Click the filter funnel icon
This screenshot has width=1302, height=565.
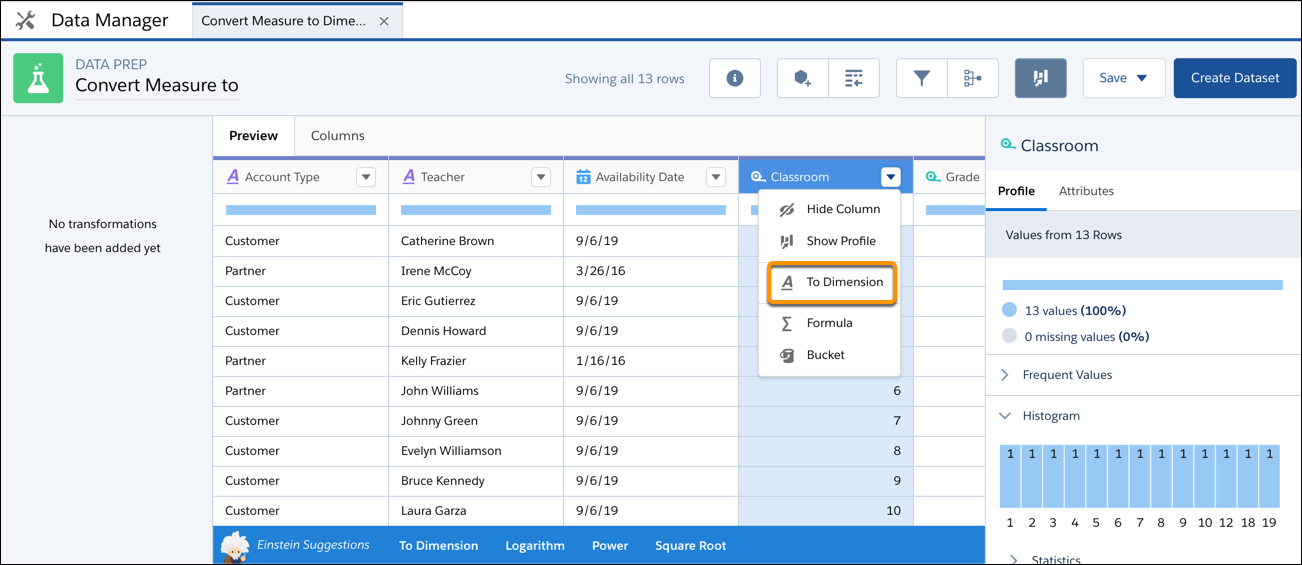(921, 78)
